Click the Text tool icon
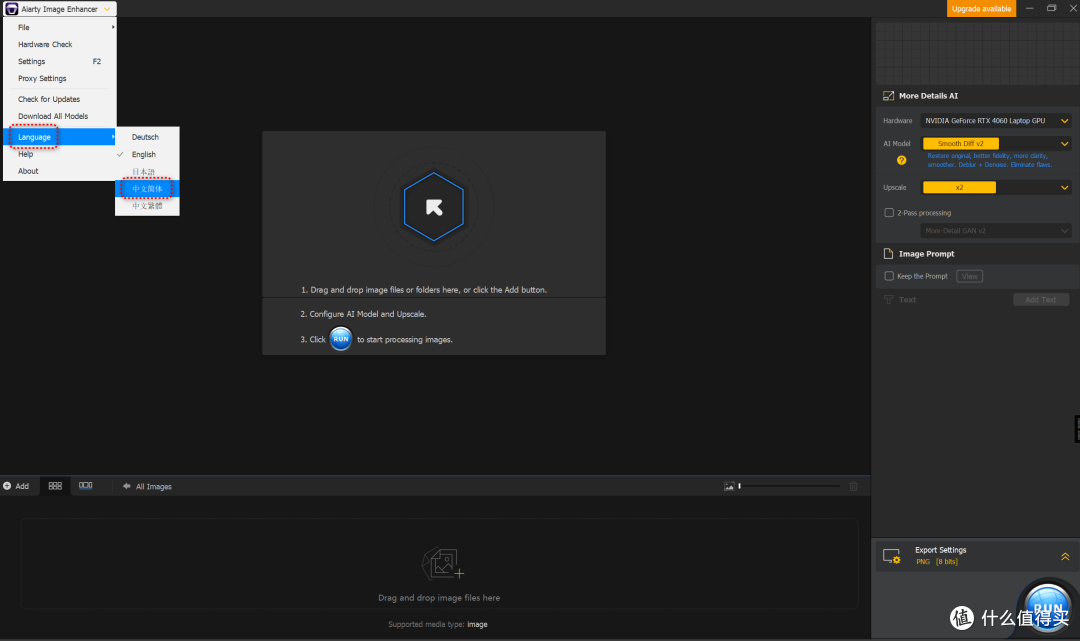Image resolution: width=1080 pixels, height=641 pixels. pos(889,300)
